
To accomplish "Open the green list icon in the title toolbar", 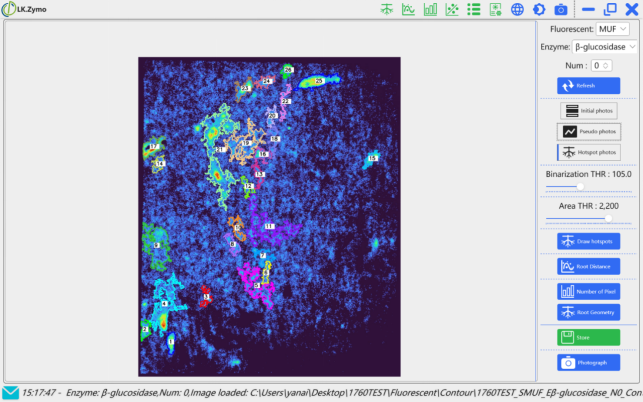I will tap(473, 10).
